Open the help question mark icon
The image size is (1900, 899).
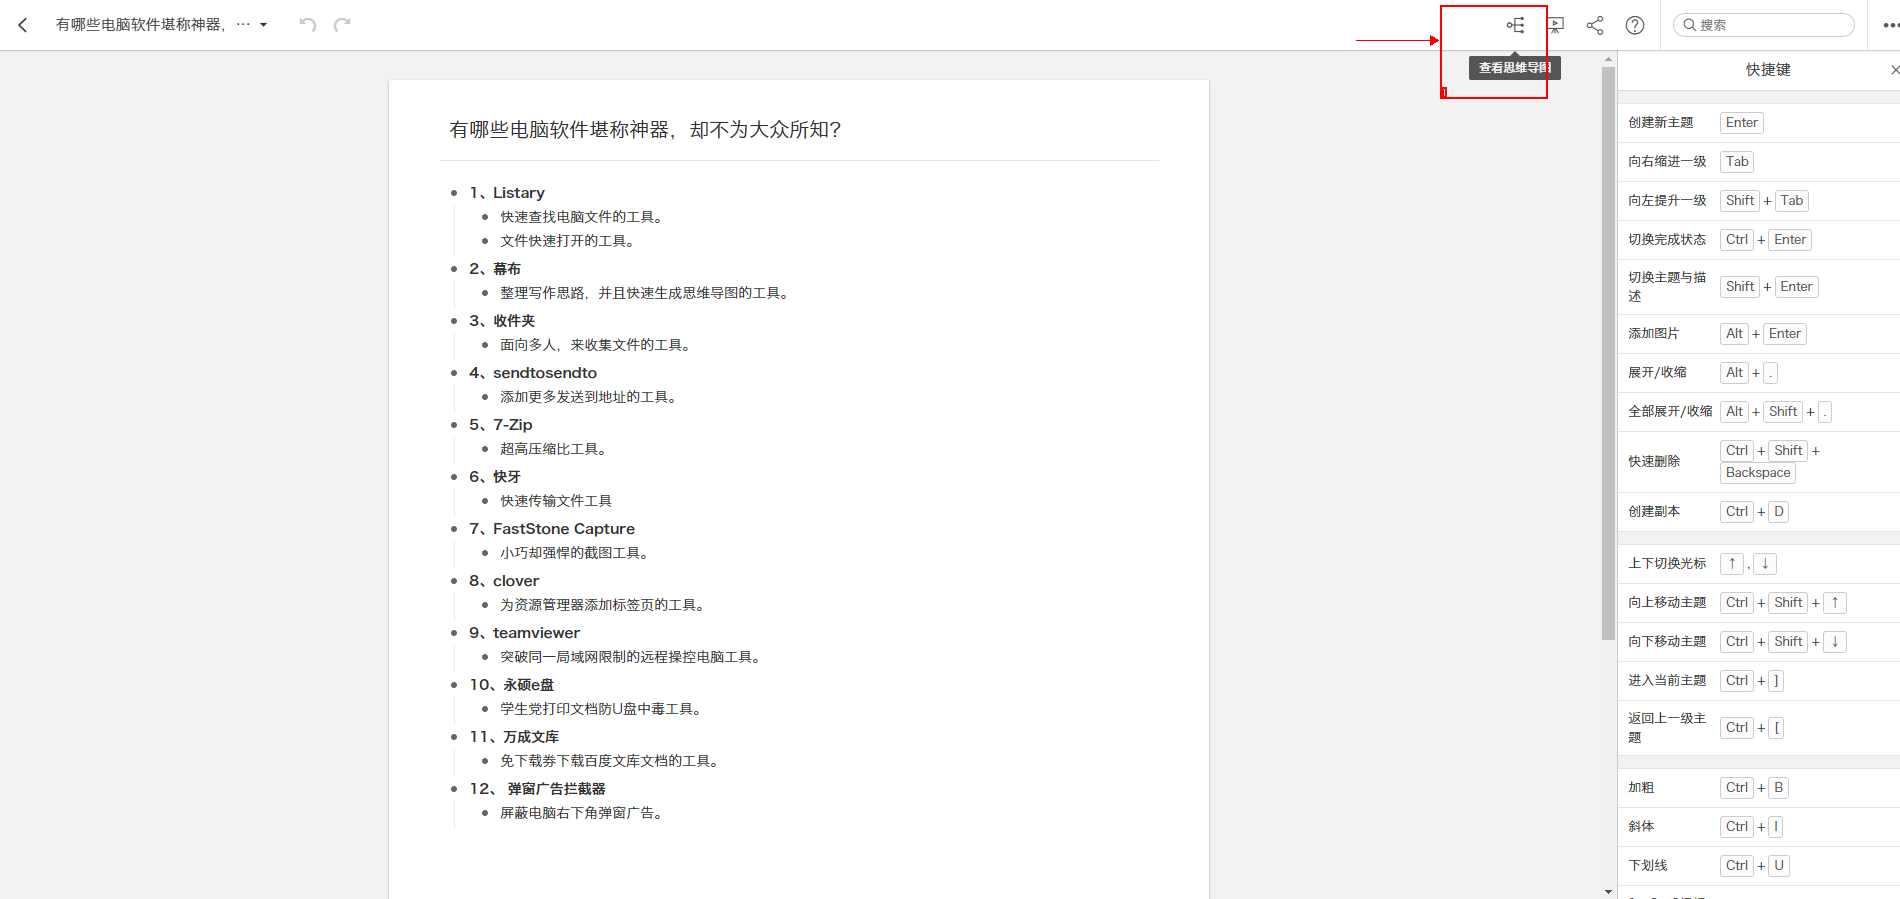[1635, 25]
